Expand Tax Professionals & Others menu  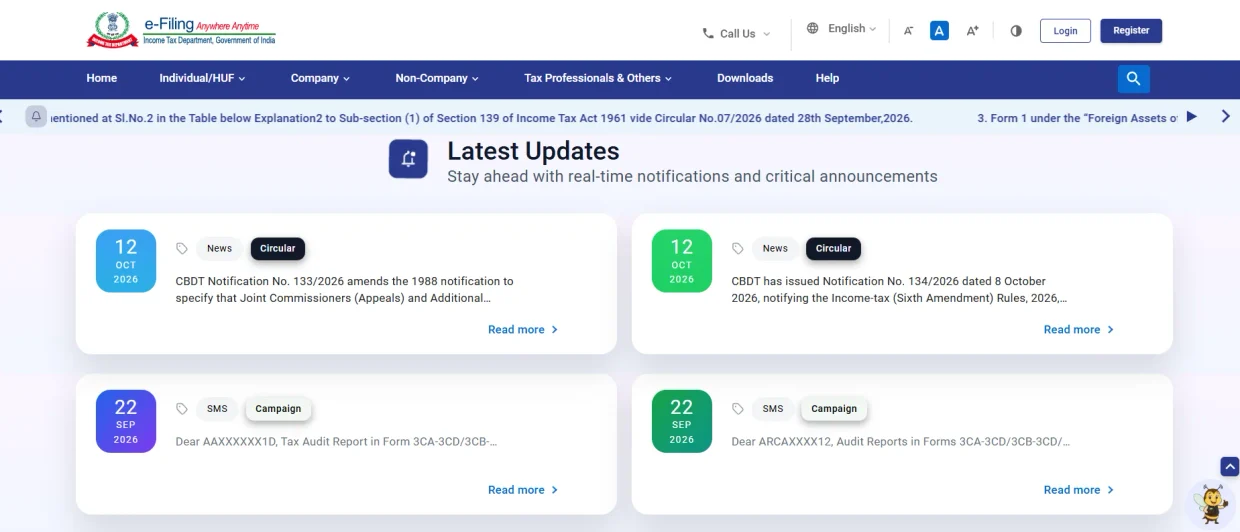[598, 78]
